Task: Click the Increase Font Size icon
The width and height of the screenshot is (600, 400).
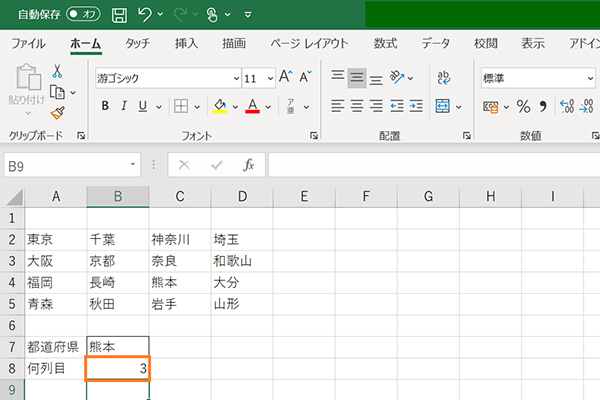Action: [x=286, y=77]
